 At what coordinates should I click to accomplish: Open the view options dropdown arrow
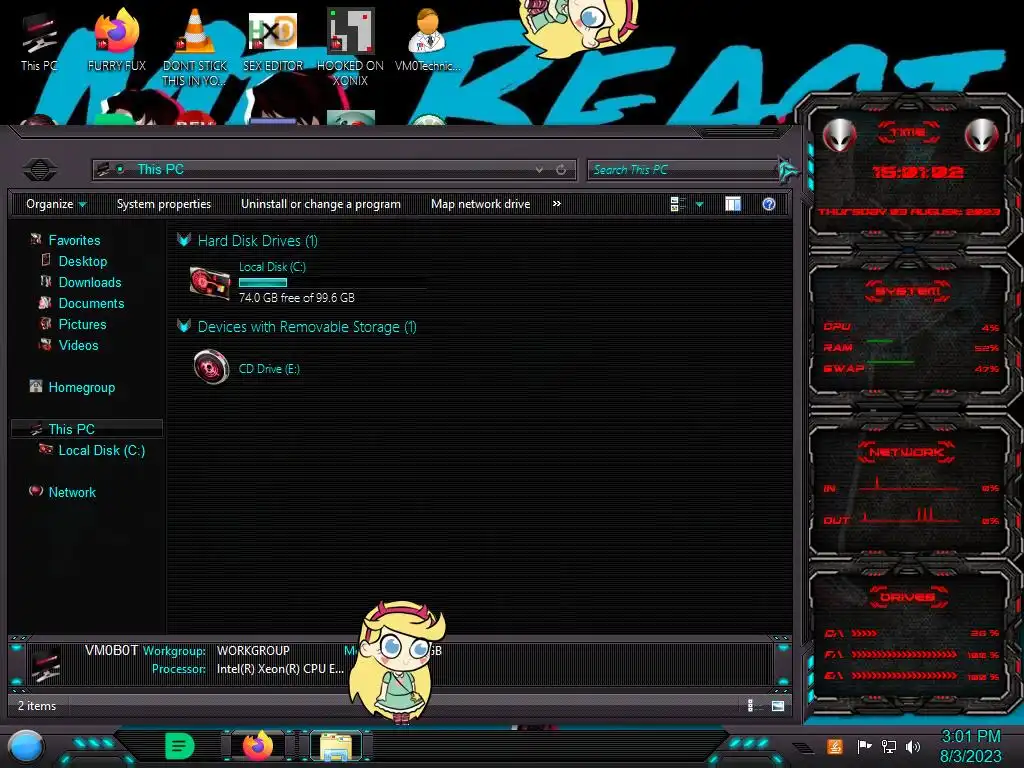699,204
